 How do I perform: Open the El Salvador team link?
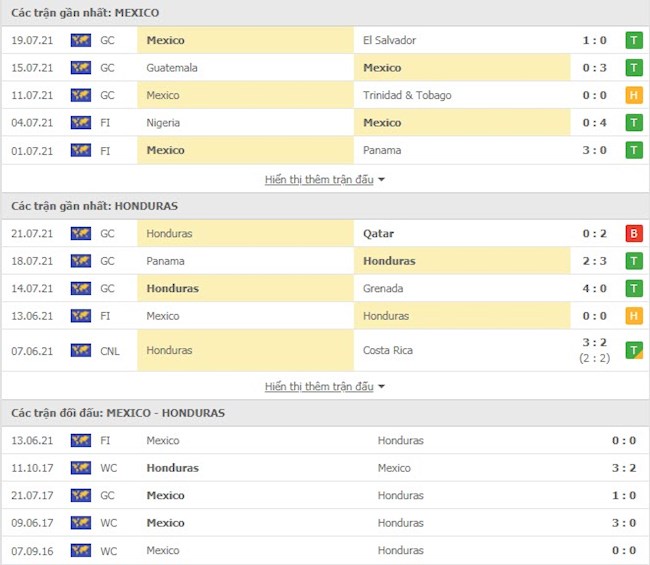(389, 40)
